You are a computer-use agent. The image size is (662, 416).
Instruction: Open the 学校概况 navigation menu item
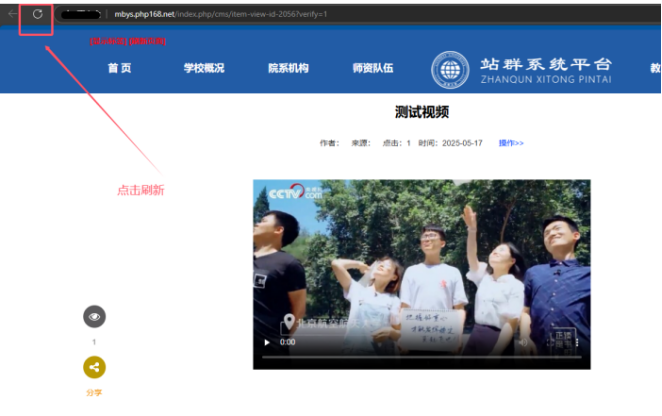click(x=203, y=69)
